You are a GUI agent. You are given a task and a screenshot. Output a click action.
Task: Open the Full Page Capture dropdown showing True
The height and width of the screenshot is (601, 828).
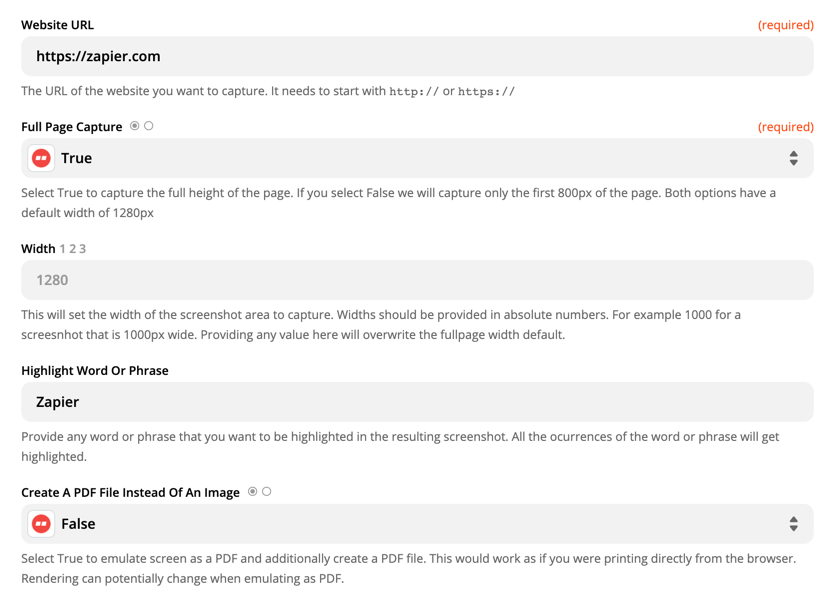click(x=417, y=158)
